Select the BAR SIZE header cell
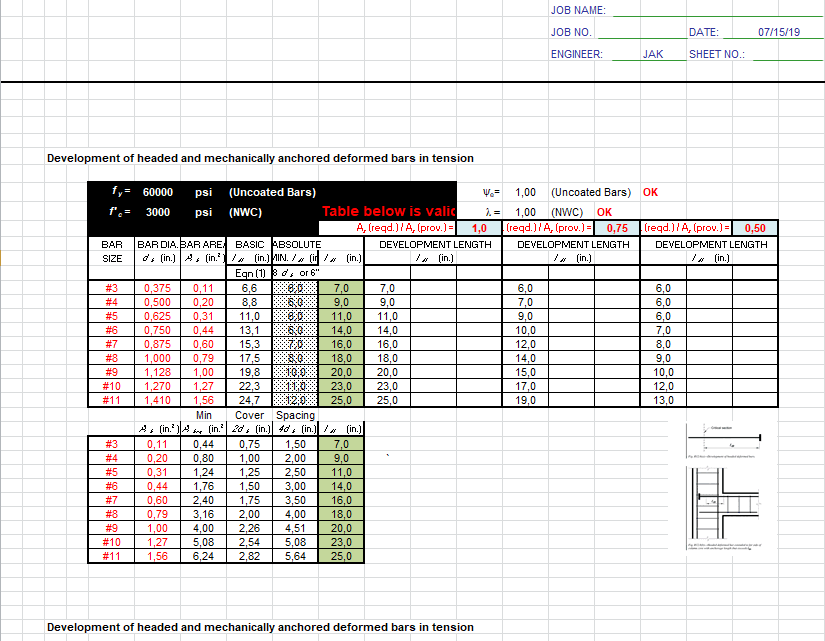The width and height of the screenshot is (825, 641). (x=112, y=251)
